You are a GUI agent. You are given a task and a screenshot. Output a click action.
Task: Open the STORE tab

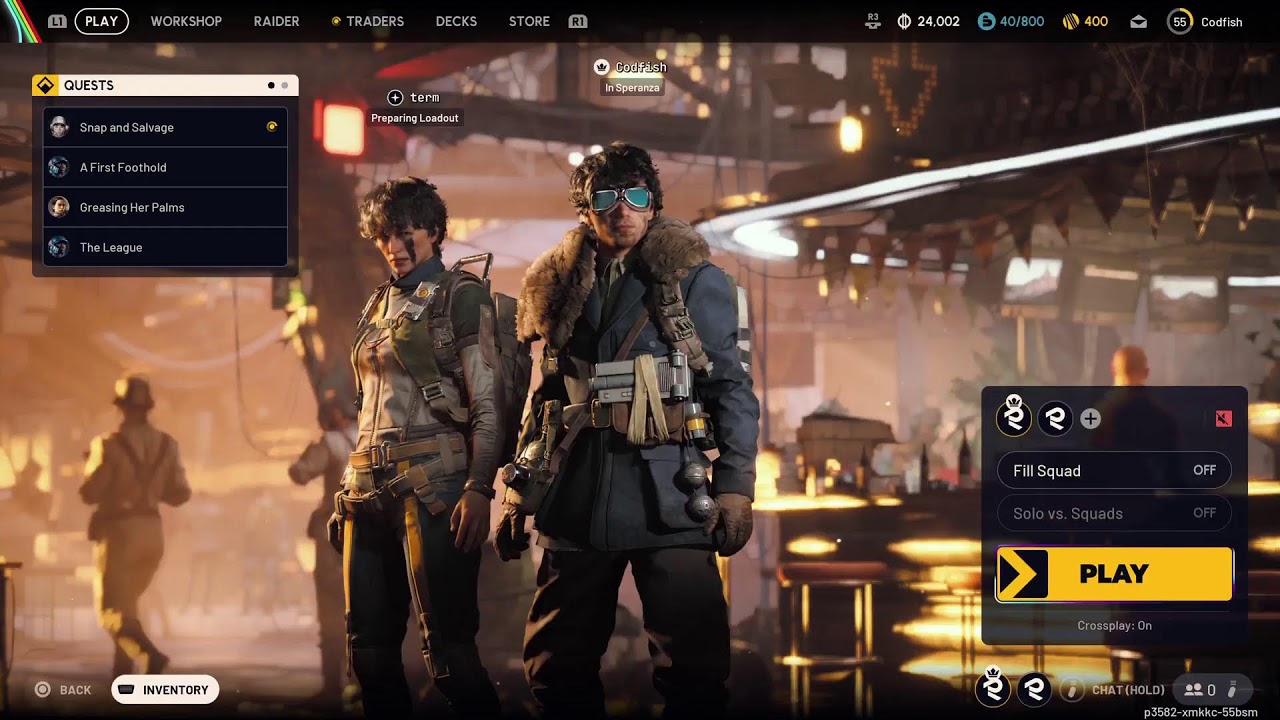529,21
